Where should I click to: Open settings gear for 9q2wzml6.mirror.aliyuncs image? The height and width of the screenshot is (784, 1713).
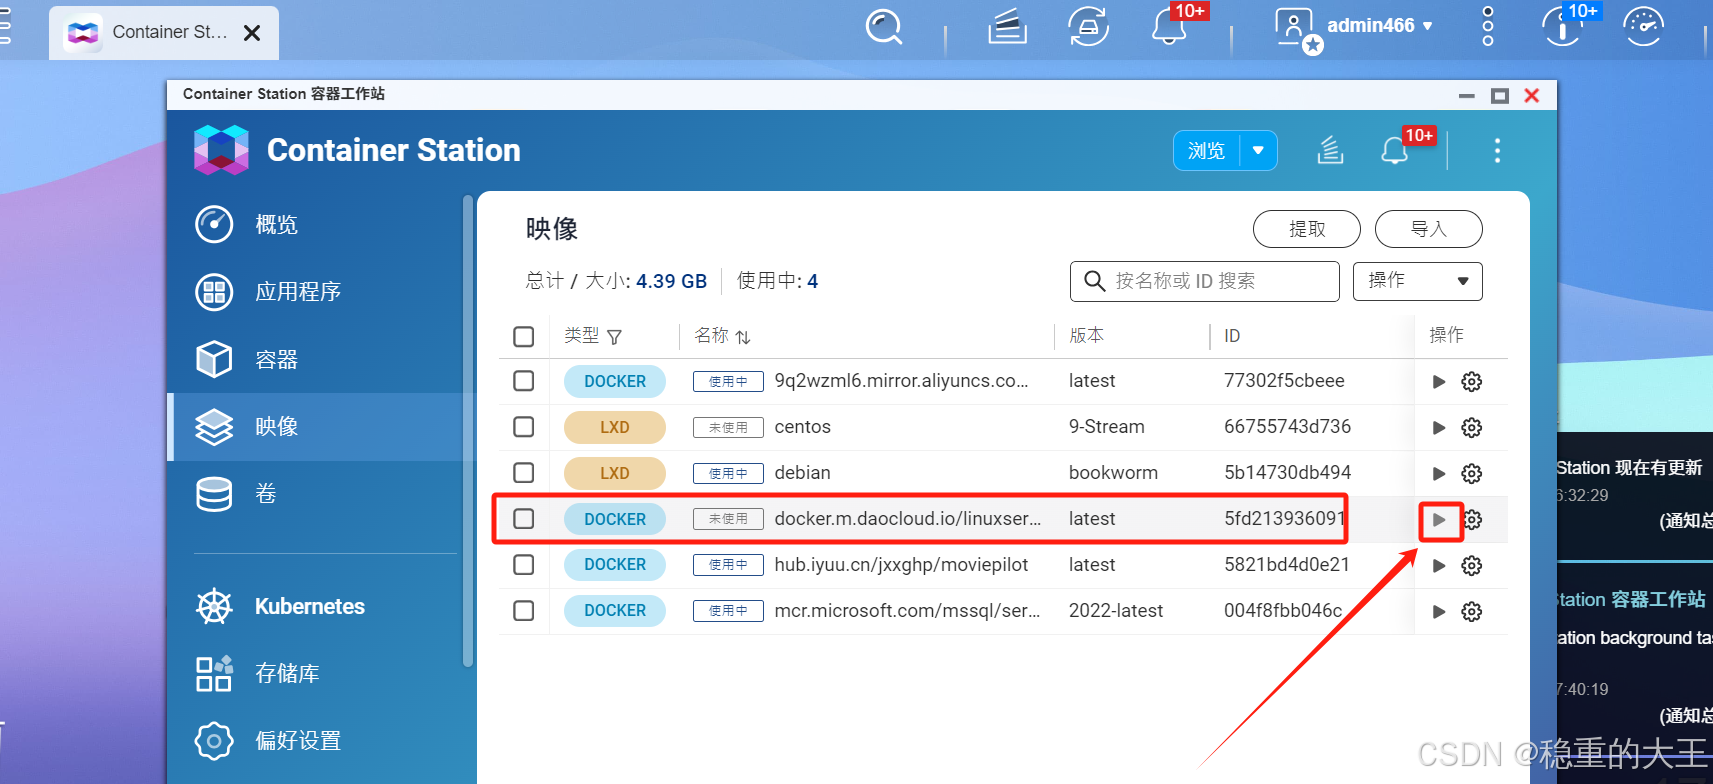1471,382
